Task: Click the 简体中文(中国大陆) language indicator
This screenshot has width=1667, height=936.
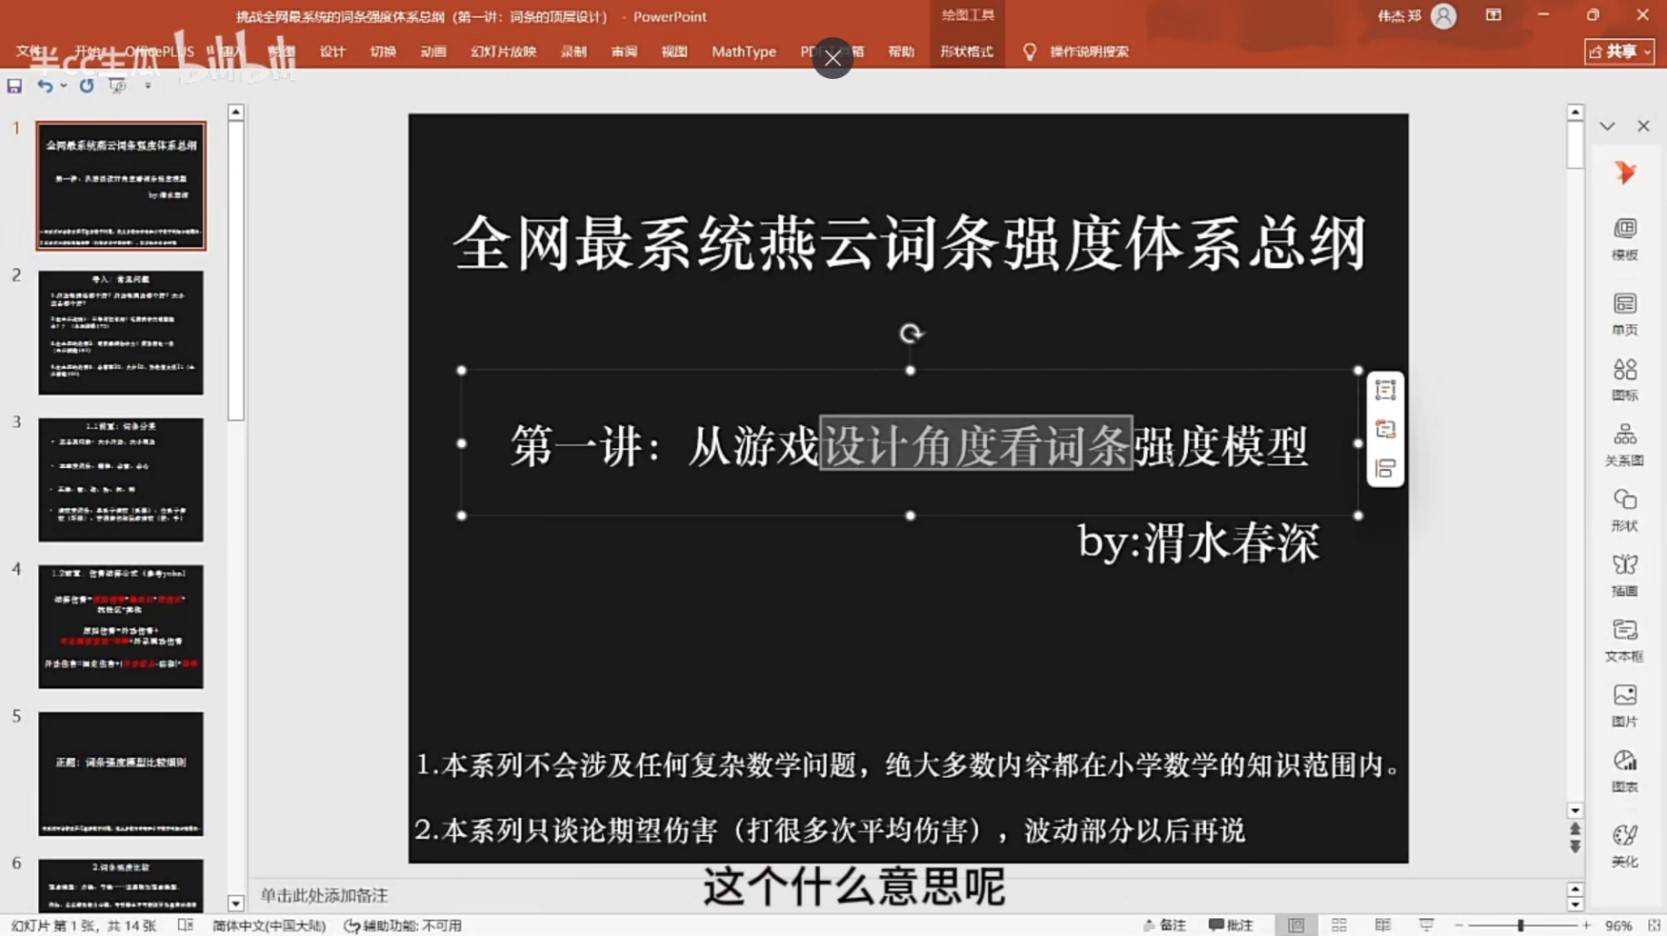Action: coord(269,926)
